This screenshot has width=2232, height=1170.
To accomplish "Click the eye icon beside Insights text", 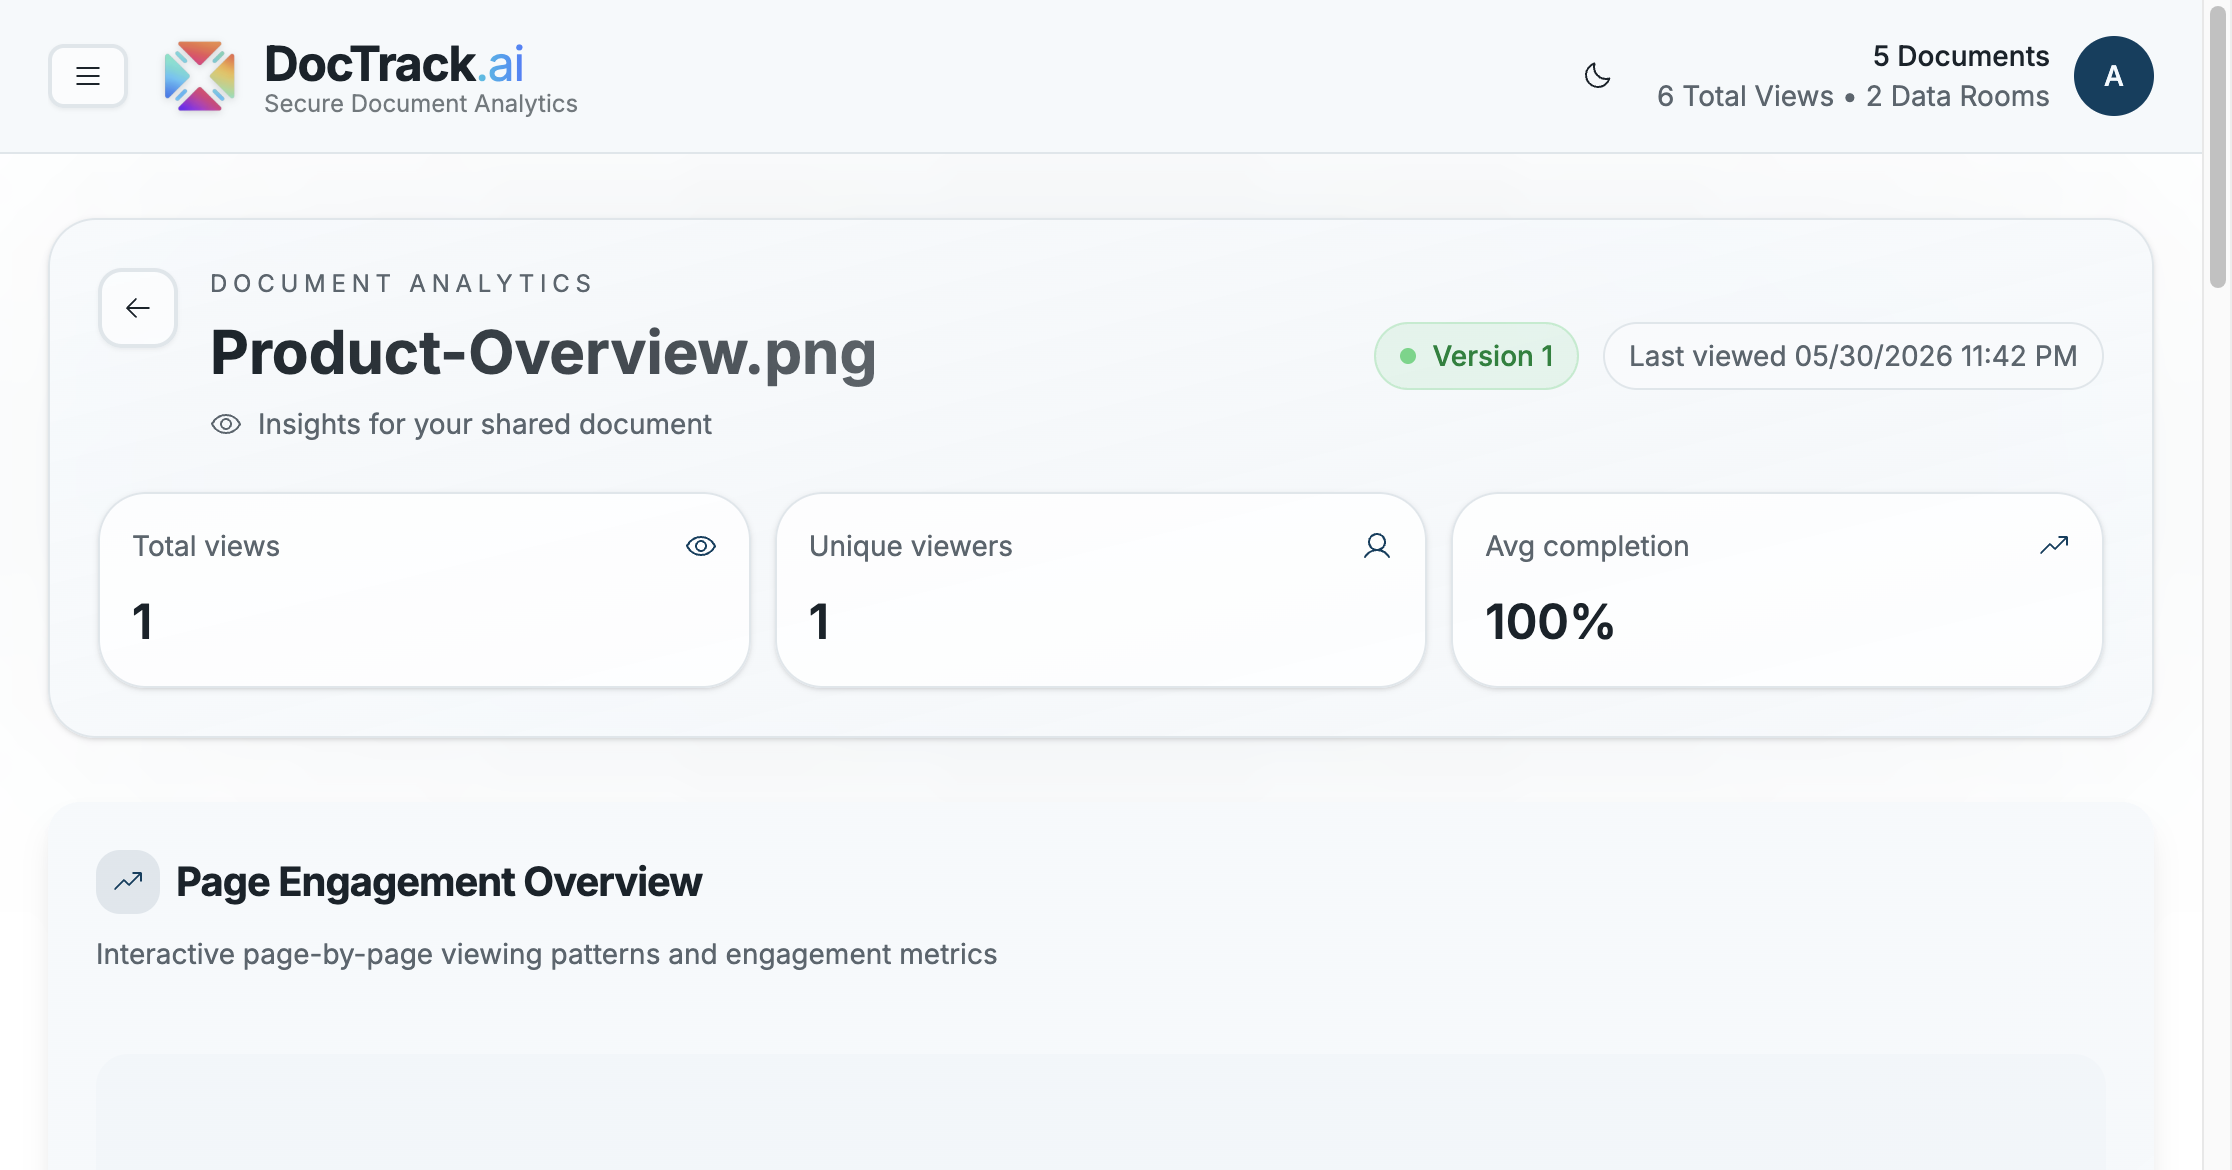I will pyautogui.click(x=226, y=424).
